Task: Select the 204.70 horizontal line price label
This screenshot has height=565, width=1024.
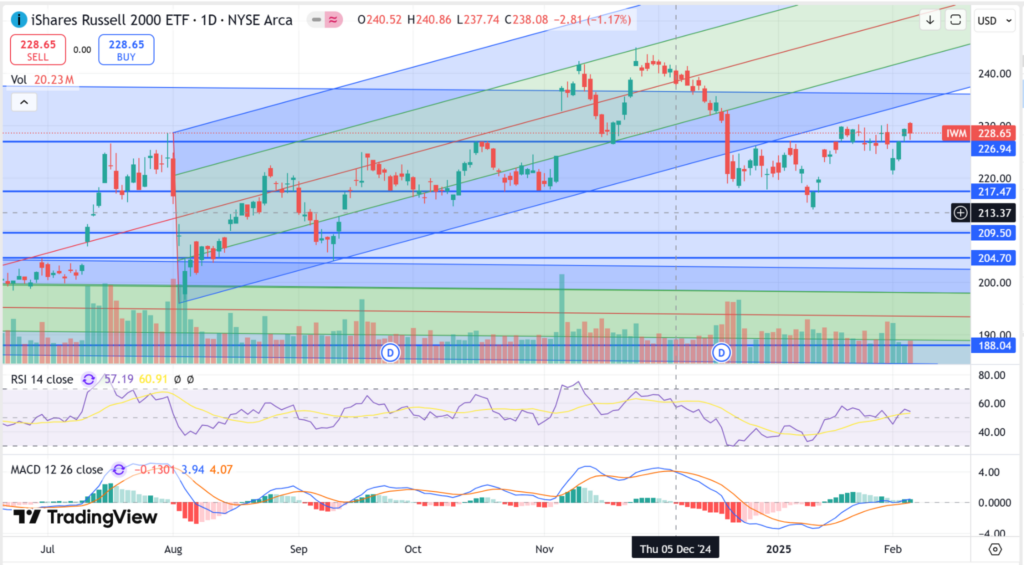Action: tap(993, 258)
